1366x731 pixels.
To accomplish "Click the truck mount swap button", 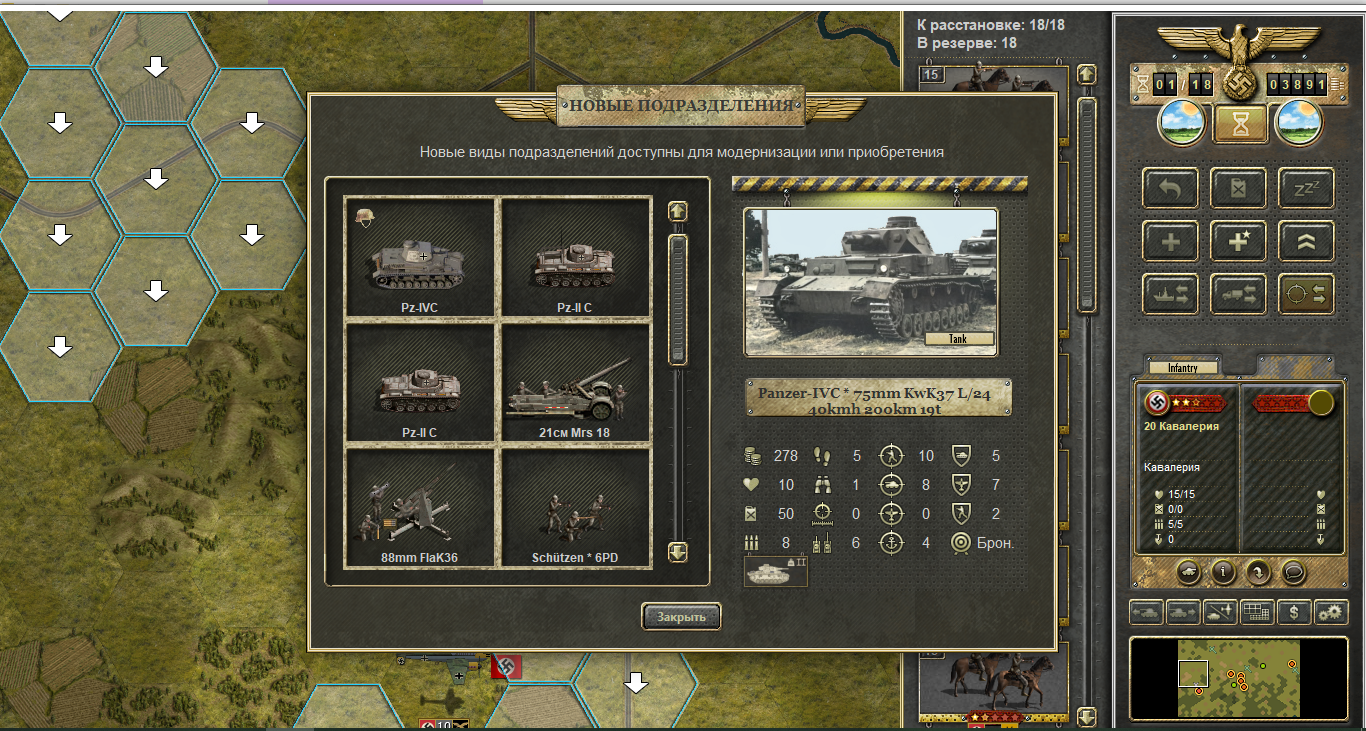I will [1238, 293].
